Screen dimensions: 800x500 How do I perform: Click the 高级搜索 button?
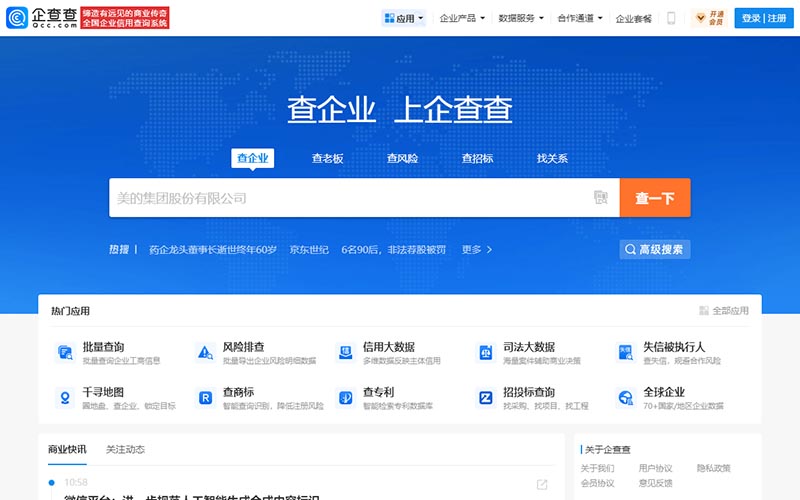click(655, 249)
